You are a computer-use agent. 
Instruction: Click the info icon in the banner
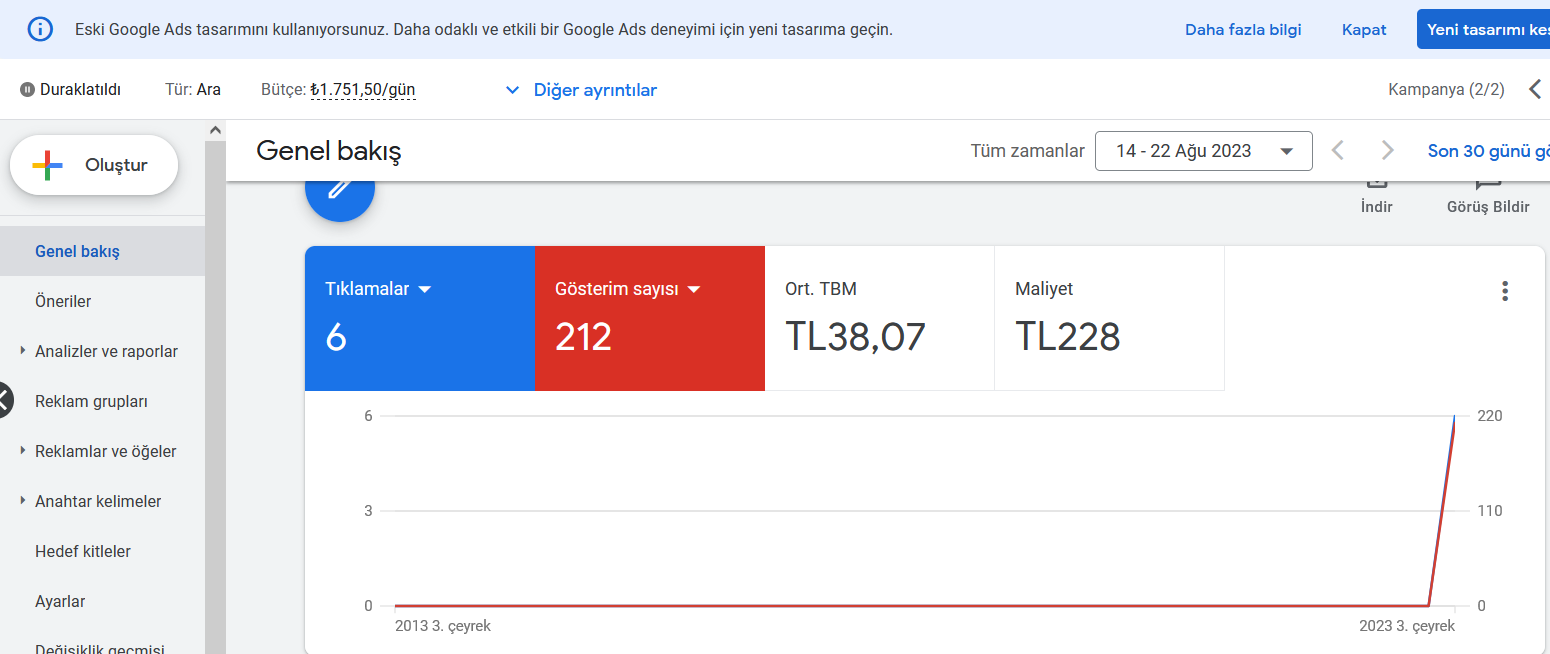click(40, 29)
